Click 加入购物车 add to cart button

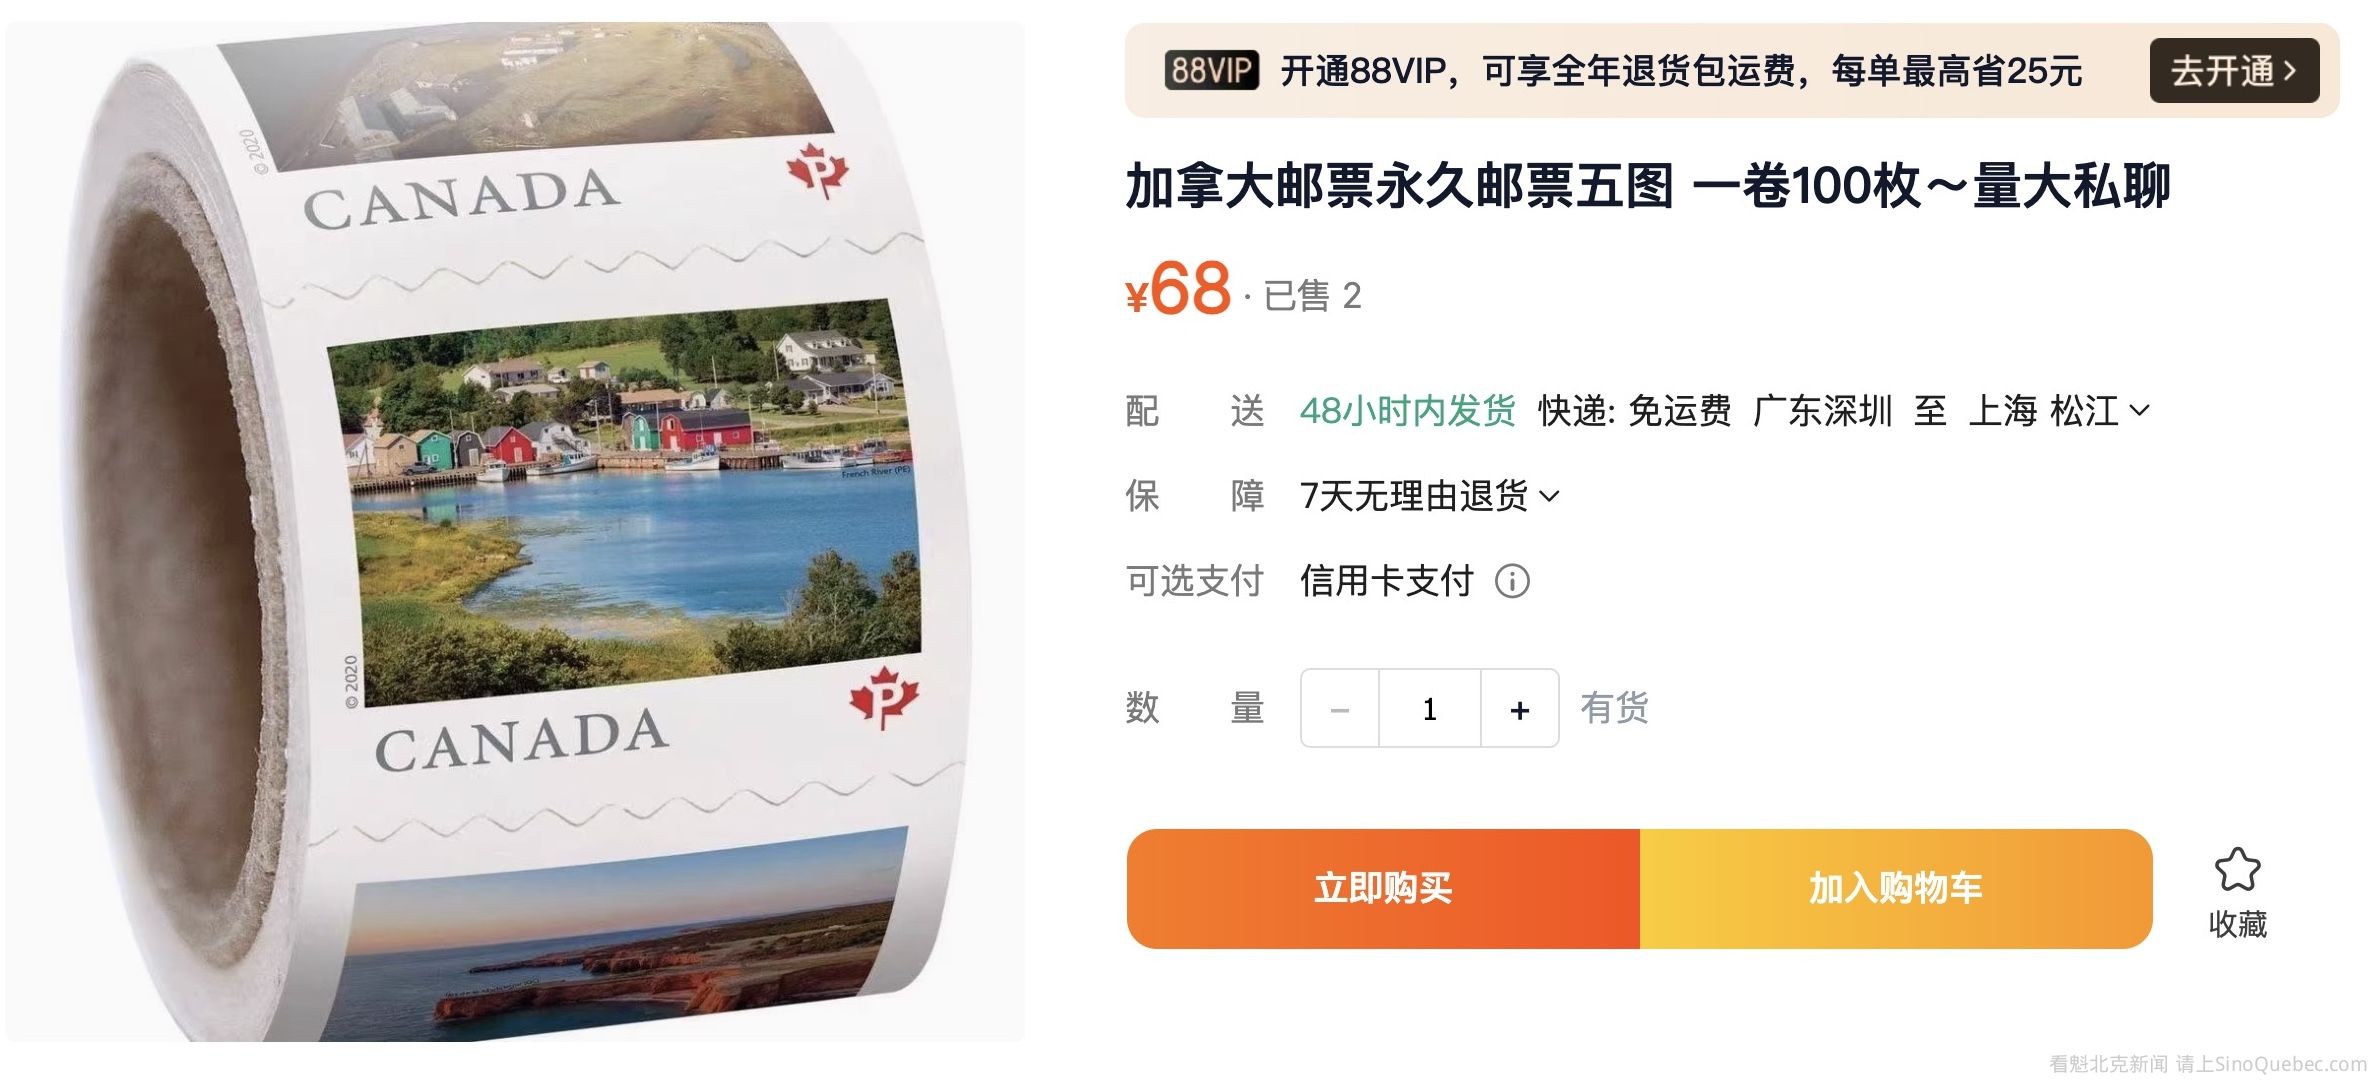(1896, 888)
